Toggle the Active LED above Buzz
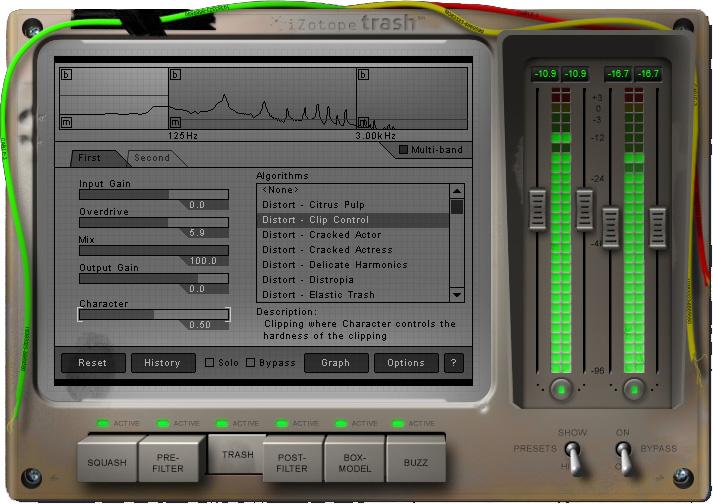713x504 pixels. 397,423
